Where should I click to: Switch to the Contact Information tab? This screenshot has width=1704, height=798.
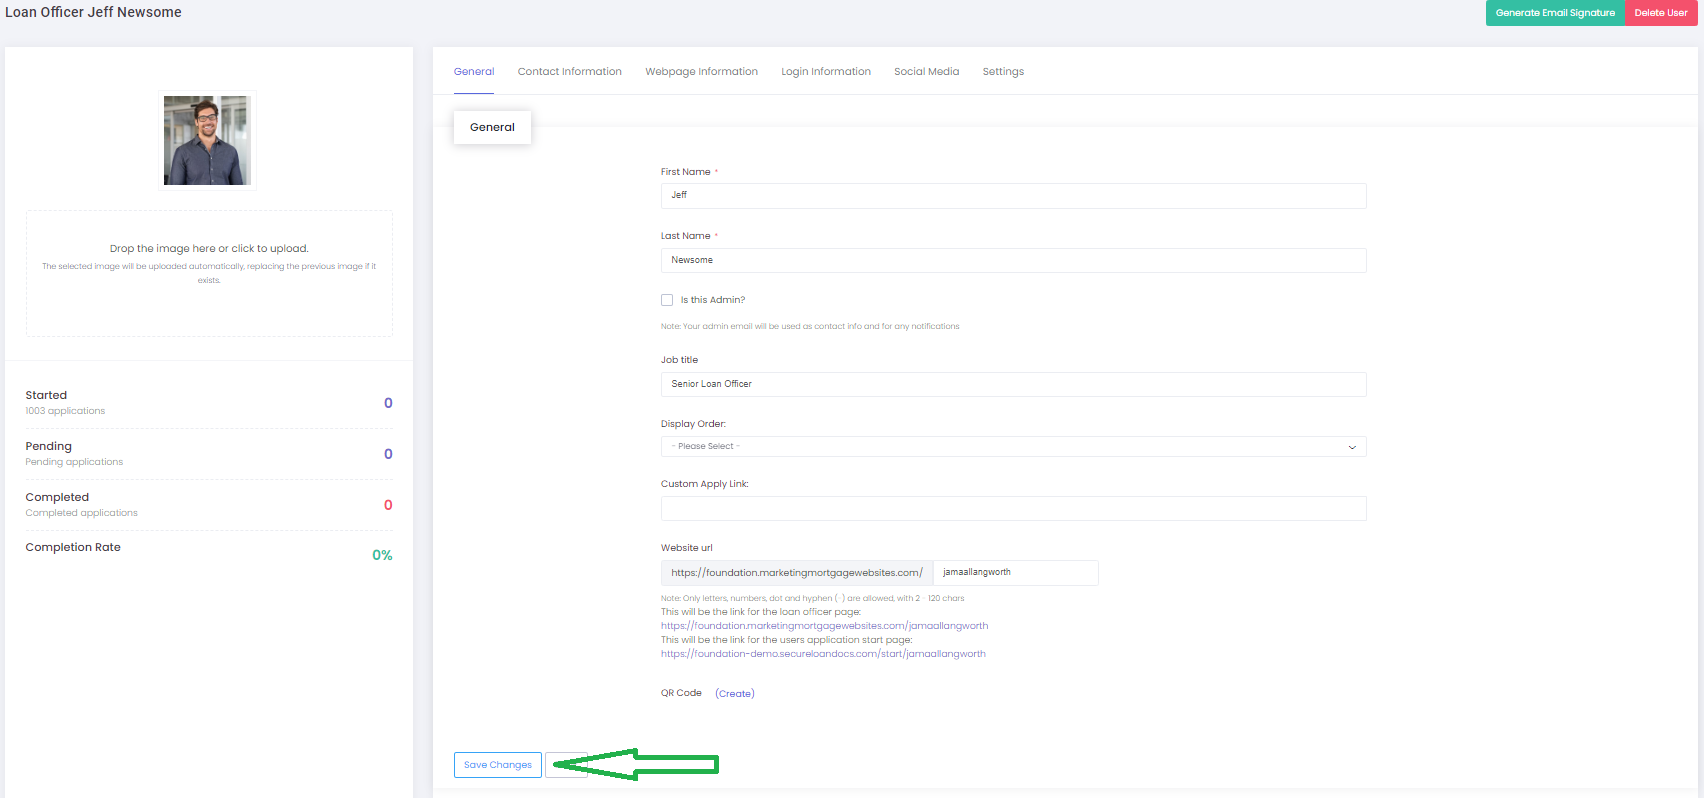pos(569,72)
